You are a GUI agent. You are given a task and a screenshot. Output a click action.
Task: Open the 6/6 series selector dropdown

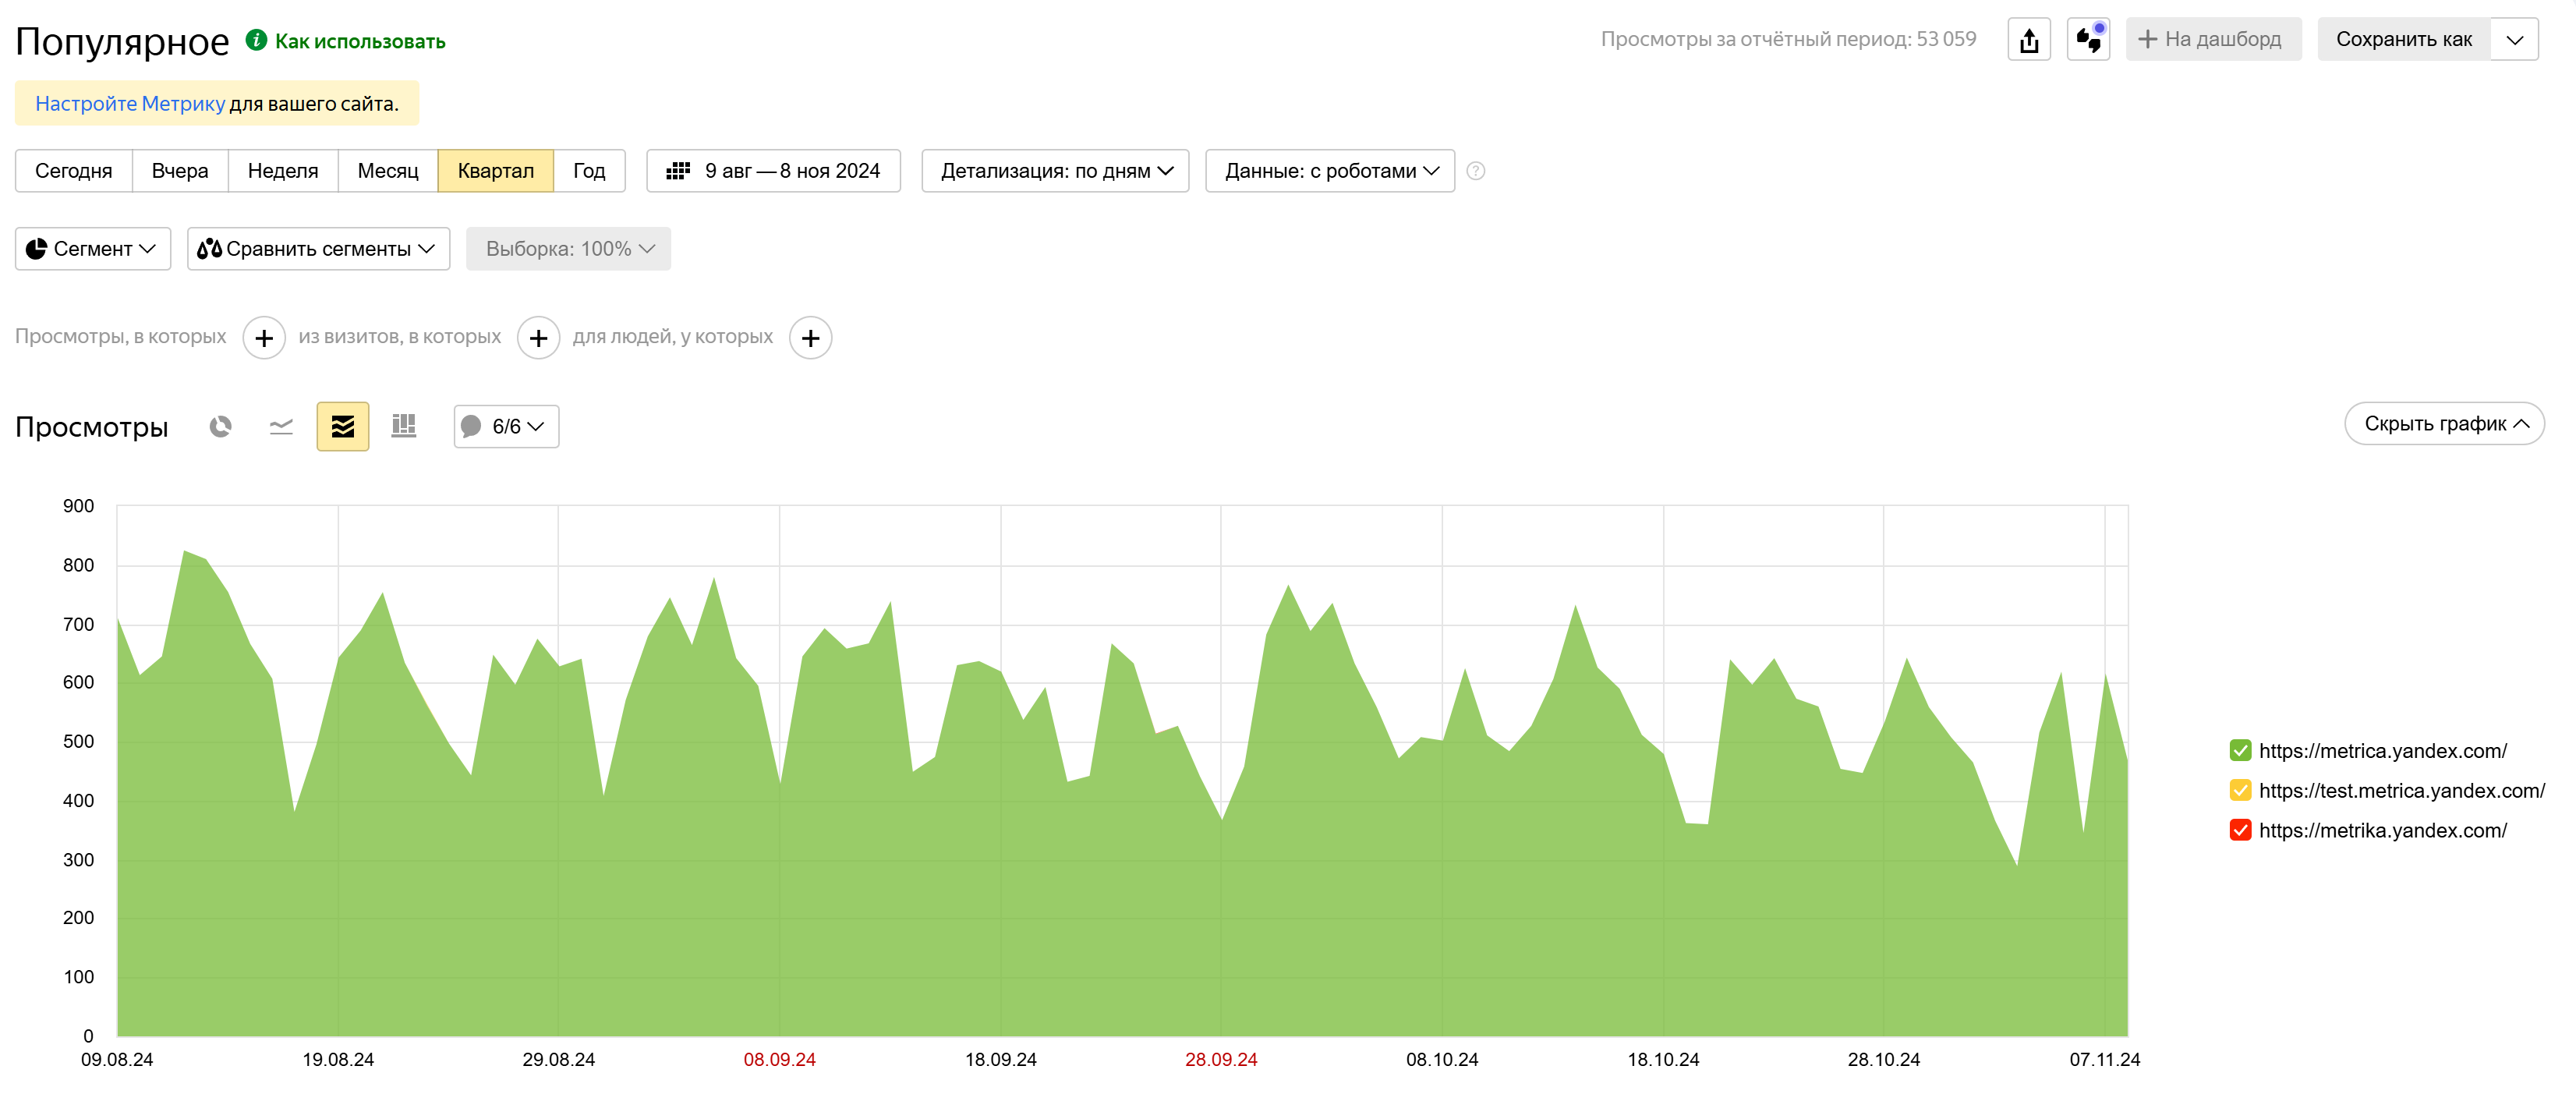point(506,427)
